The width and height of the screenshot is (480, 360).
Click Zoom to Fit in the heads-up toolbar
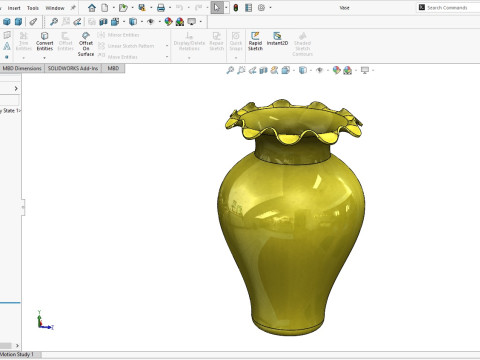[x=230, y=70]
